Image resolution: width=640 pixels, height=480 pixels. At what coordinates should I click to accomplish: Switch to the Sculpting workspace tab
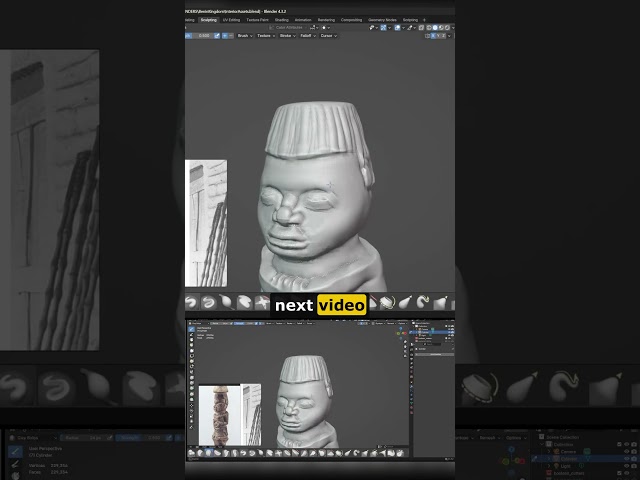pyautogui.click(x=209, y=20)
